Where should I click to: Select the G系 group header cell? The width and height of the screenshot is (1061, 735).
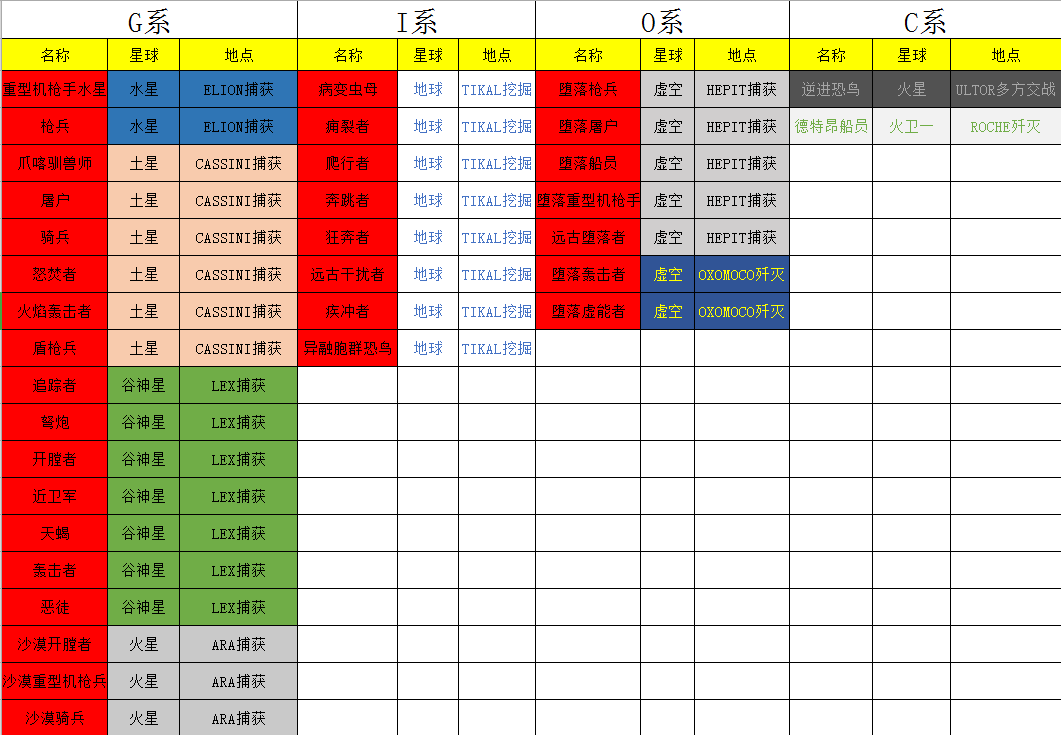150,20
